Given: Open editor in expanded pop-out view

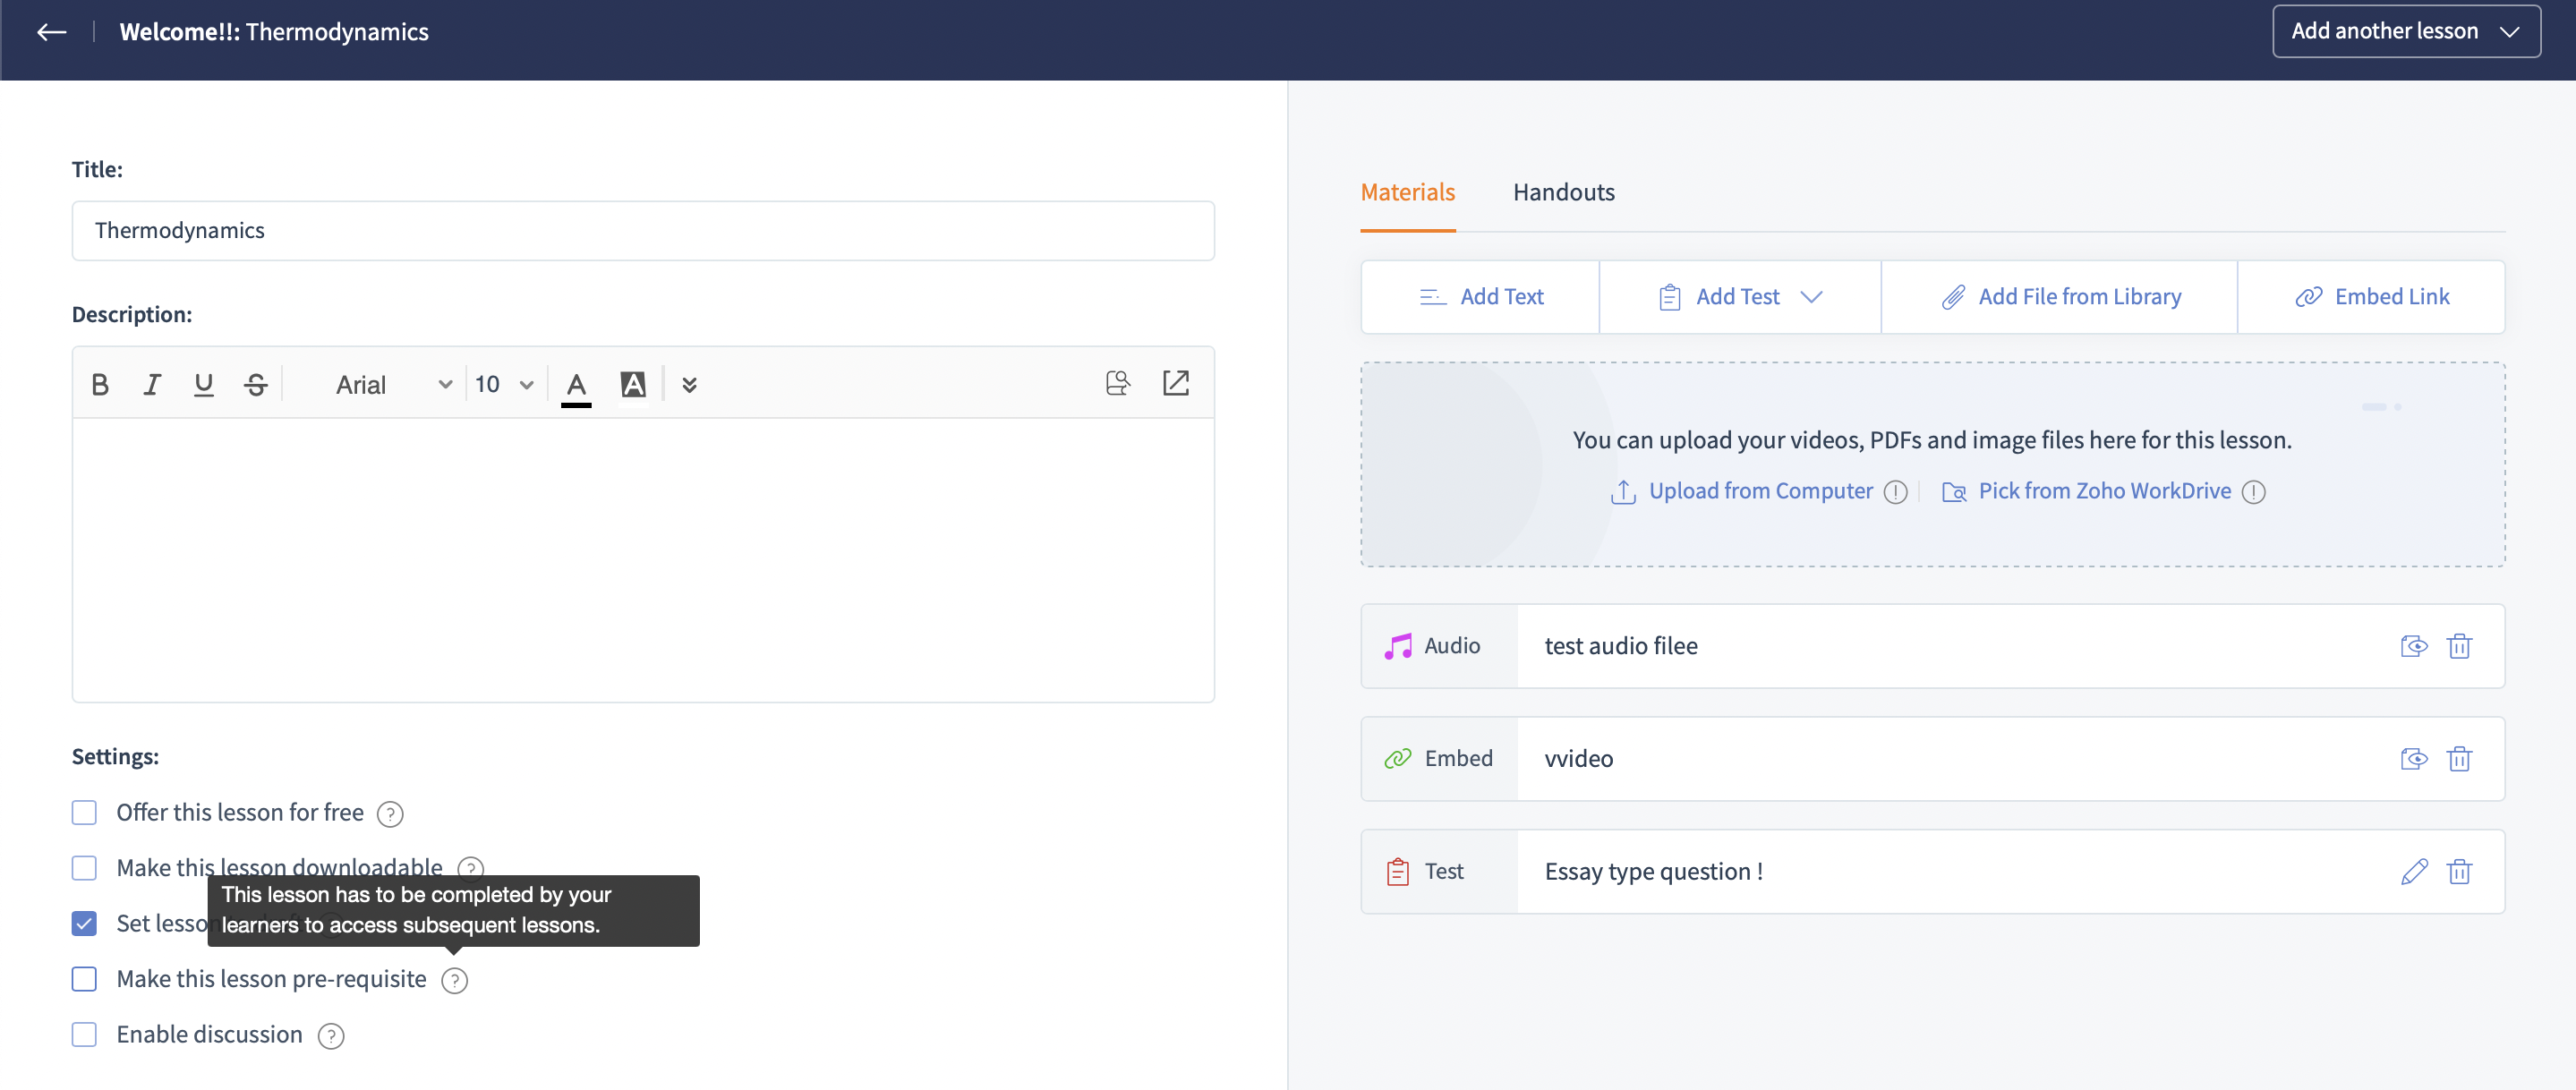Looking at the screenshot, I should [x=1175, y=383].
